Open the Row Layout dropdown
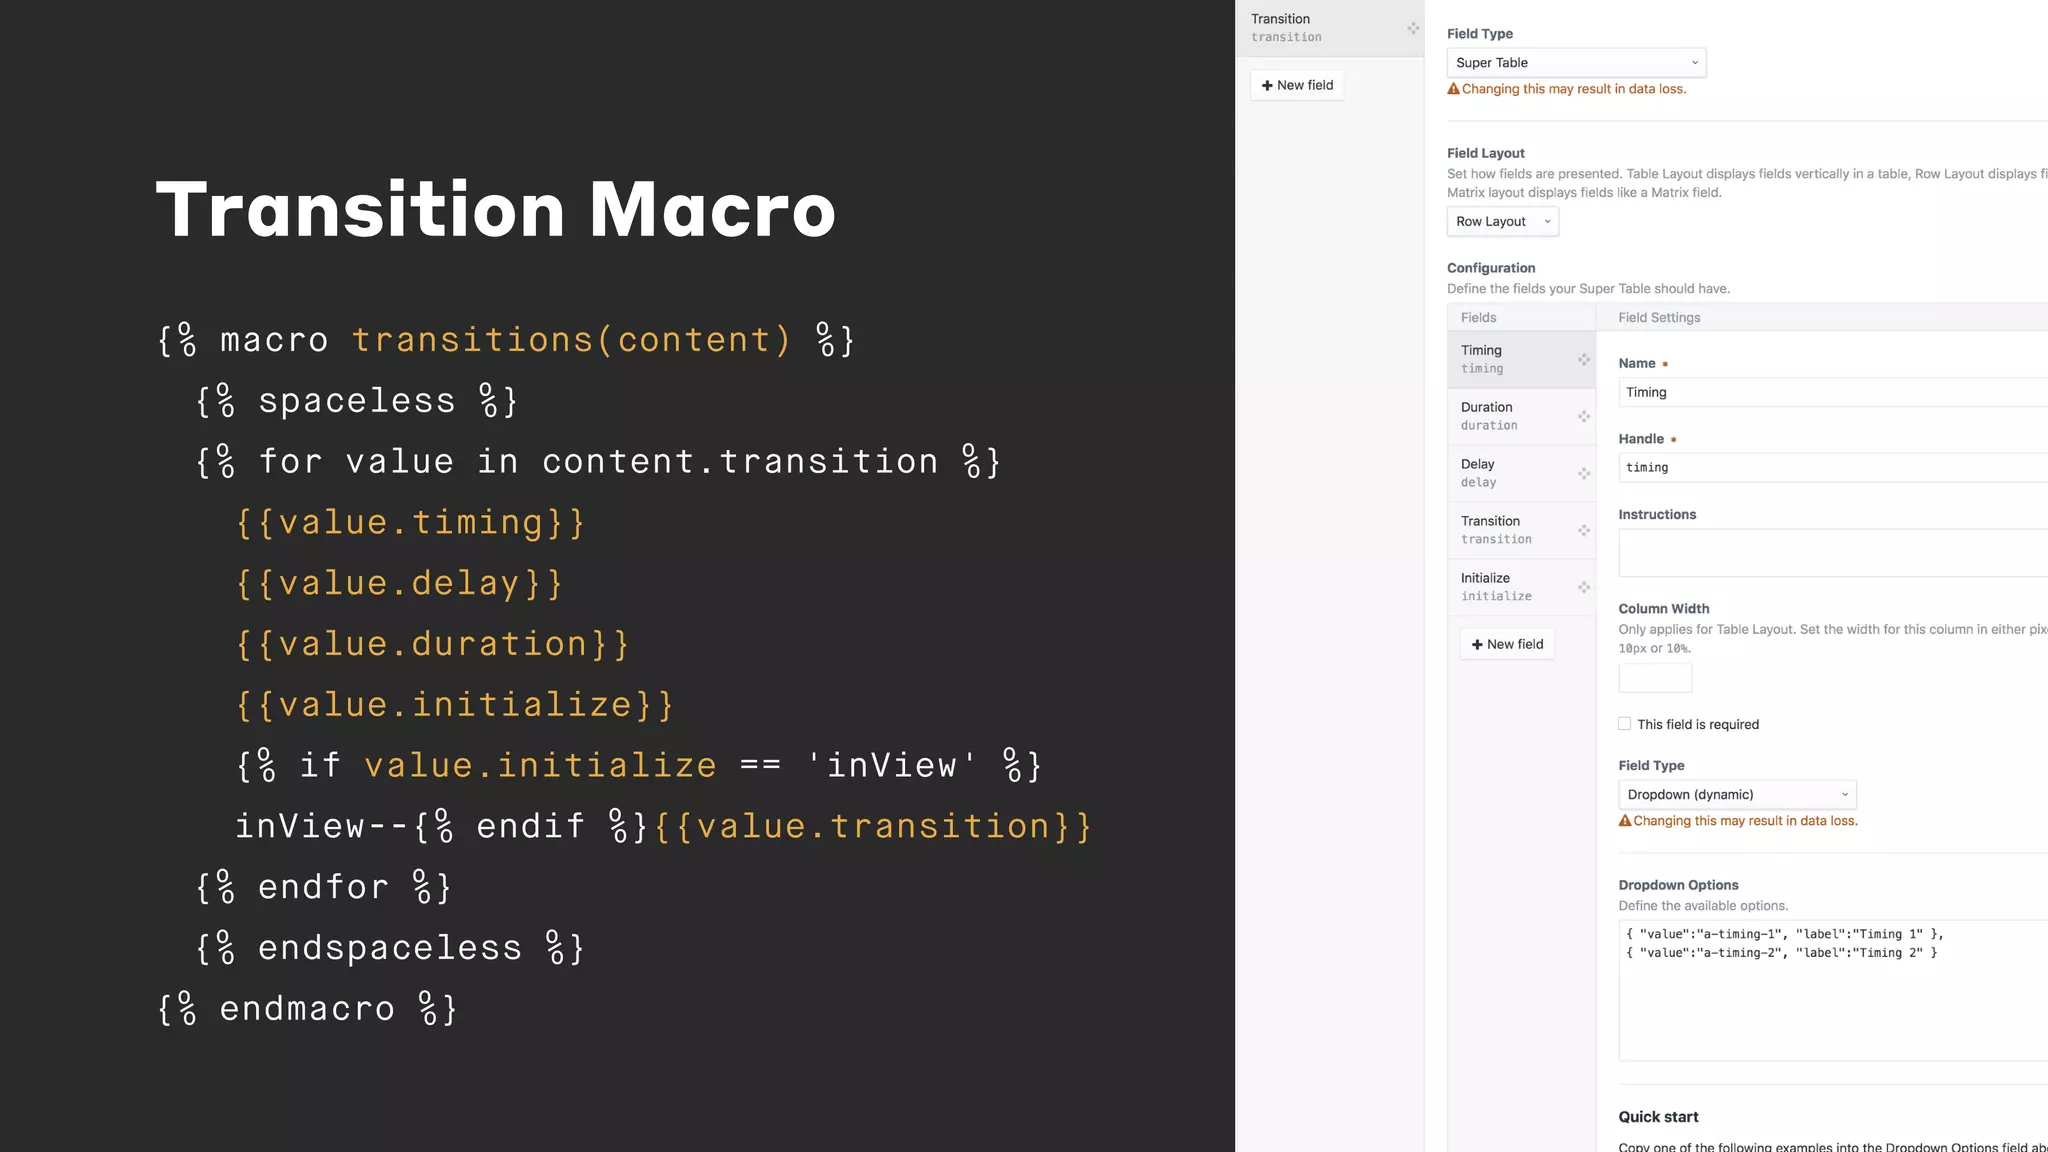The image size is (2048, 1152). coord(1502,222)
